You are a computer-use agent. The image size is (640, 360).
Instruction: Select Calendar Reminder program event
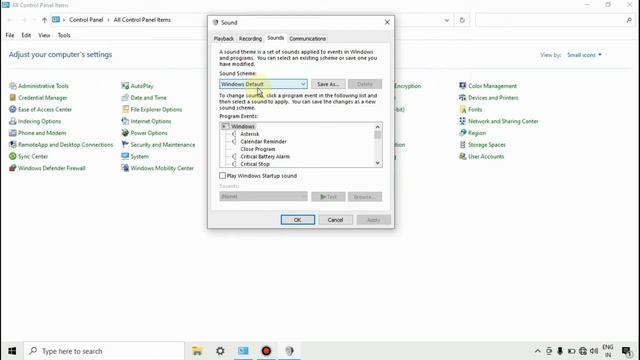point(263,142)
